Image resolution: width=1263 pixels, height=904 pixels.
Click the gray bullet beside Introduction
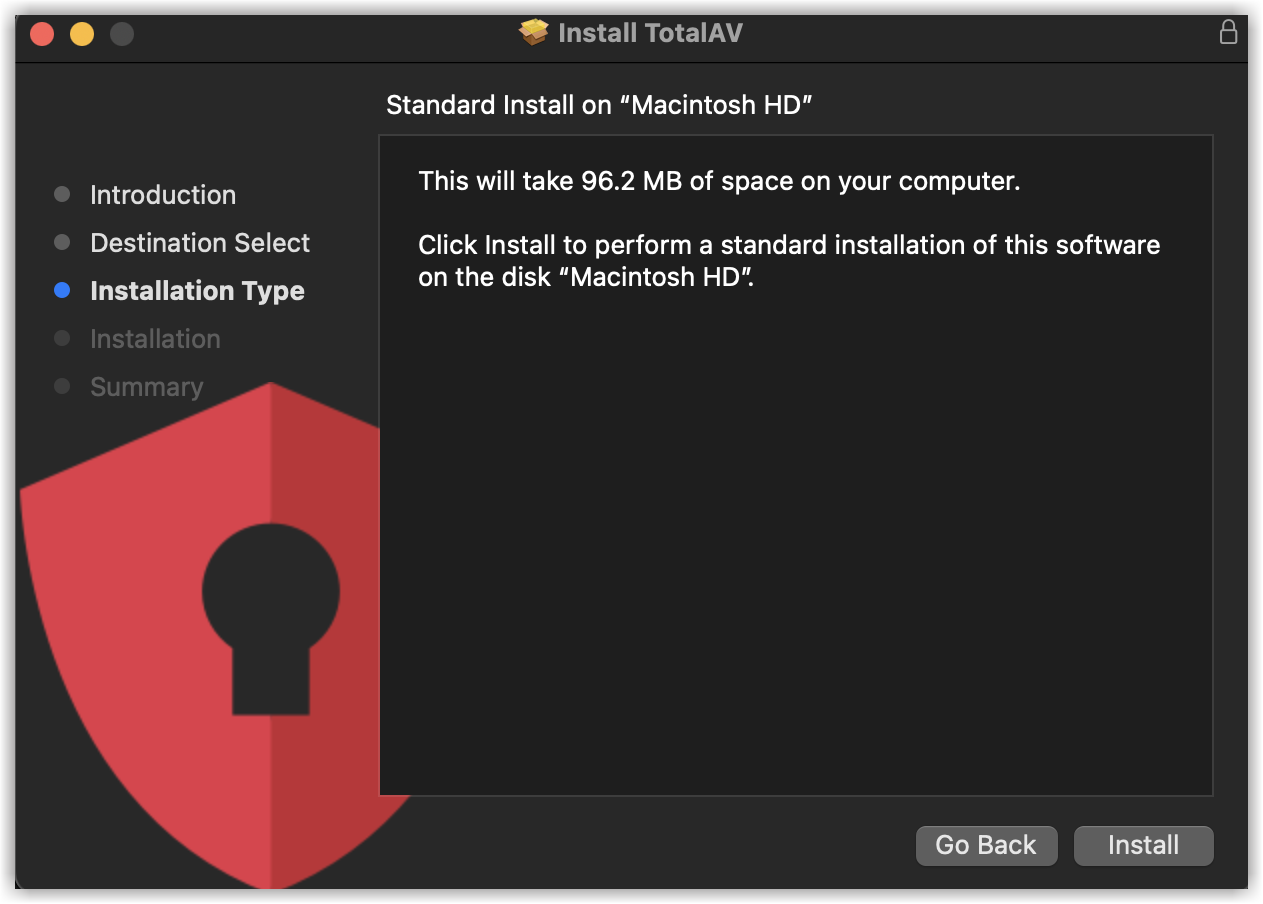[62, 194]
